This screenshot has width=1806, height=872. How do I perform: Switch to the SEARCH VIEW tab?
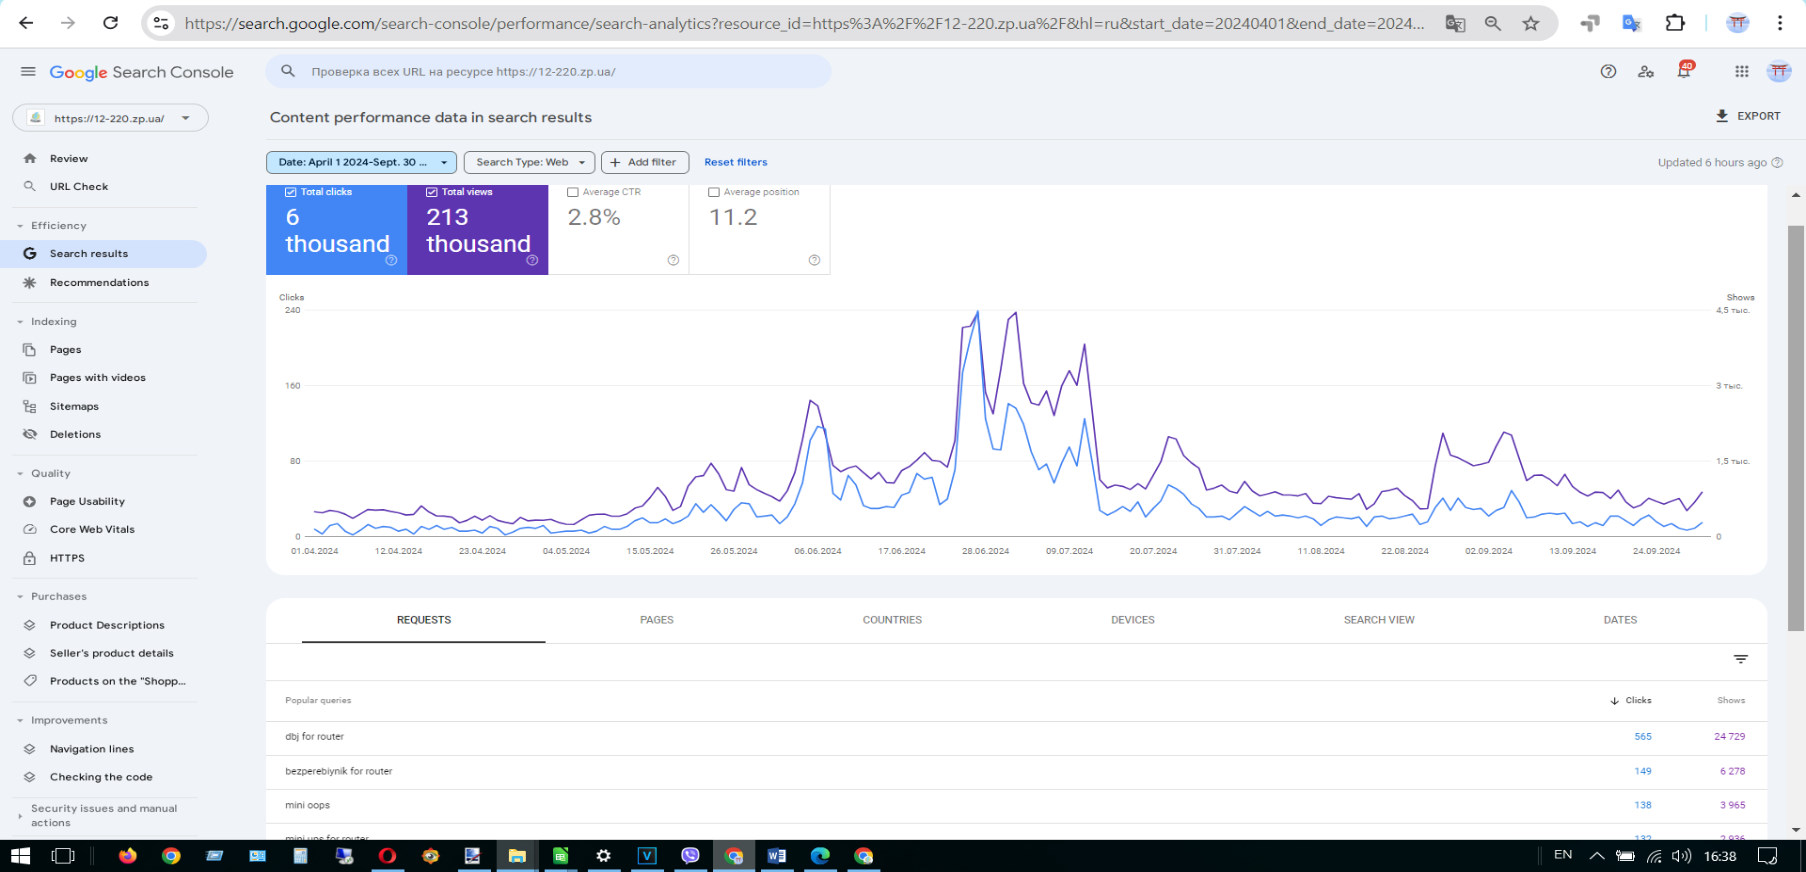tap(1379, 620)
